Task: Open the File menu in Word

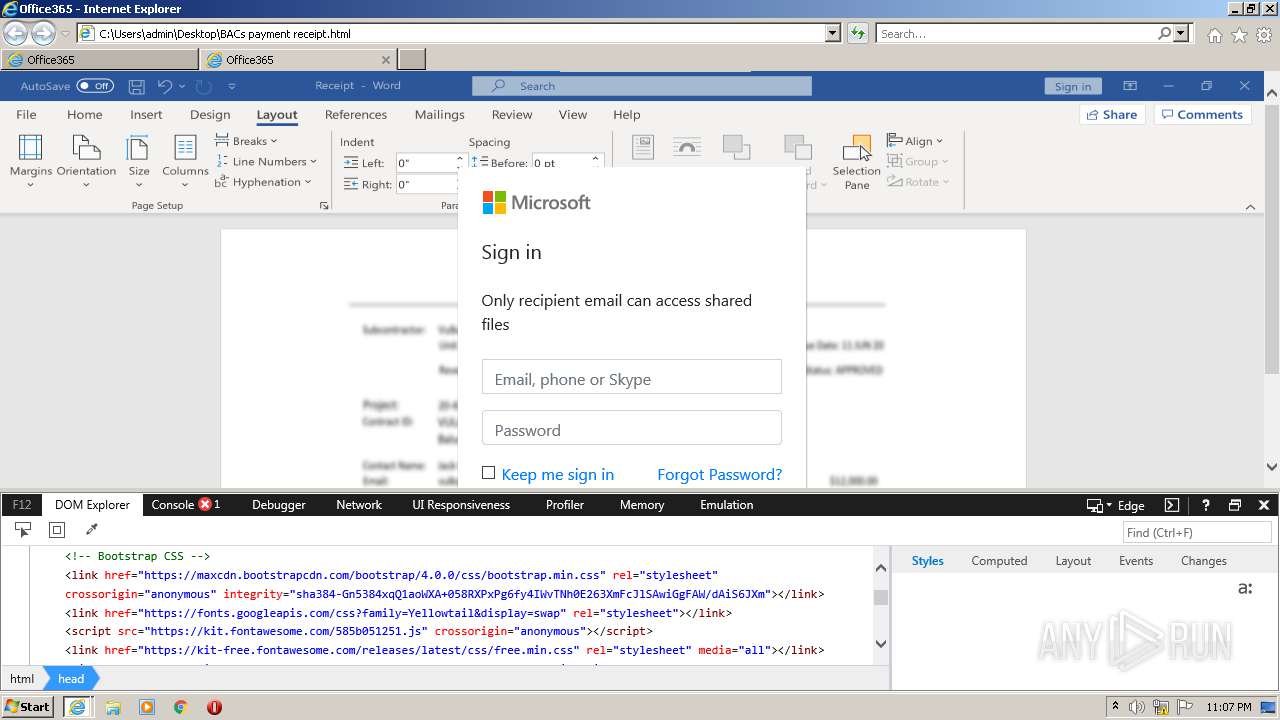Action: (x=27, y=114)
